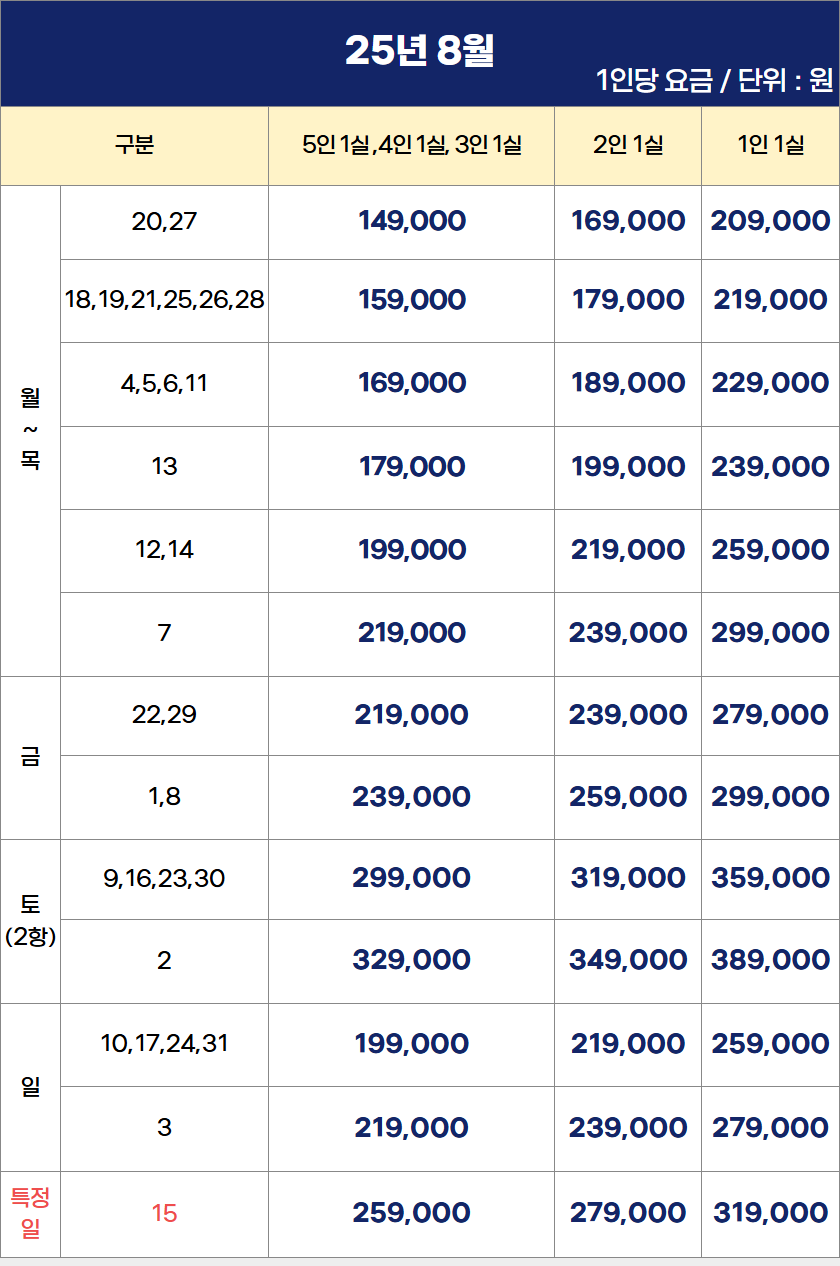The height and width of the screenshot is (1266, 840).
Task: Select the 9,16,23,30 Saturday dates cell
Action: (x=164, y=878)
